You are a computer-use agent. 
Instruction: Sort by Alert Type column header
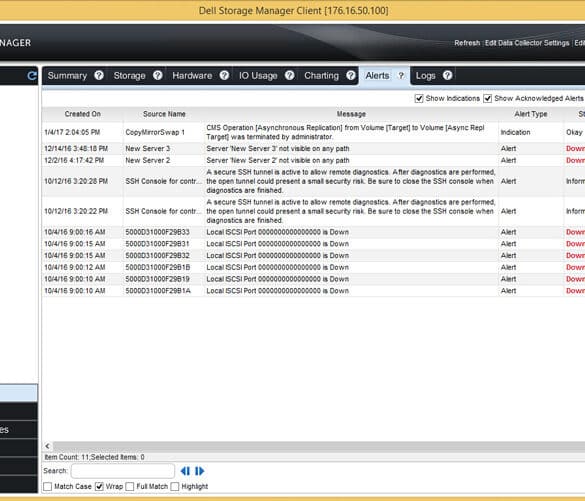pos(531,114)
